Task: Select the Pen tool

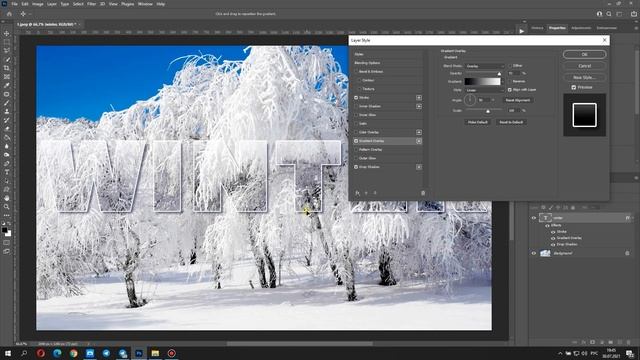Action: (7, 163)
